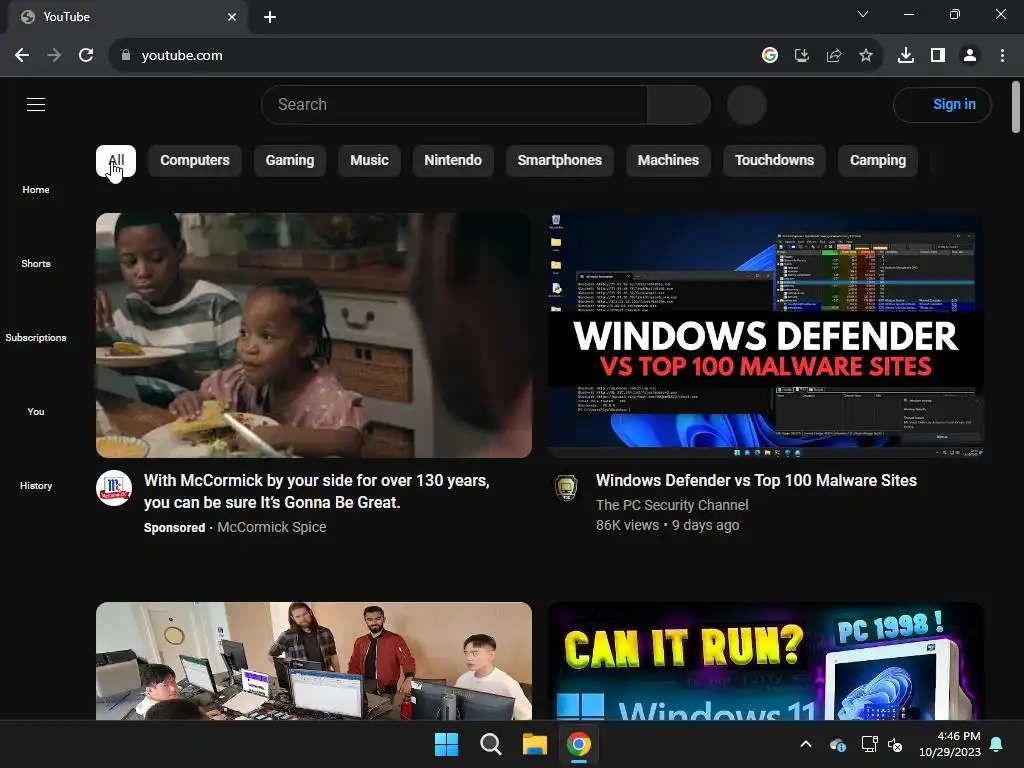
Task: Open network status tray icon
Action: 869,744
